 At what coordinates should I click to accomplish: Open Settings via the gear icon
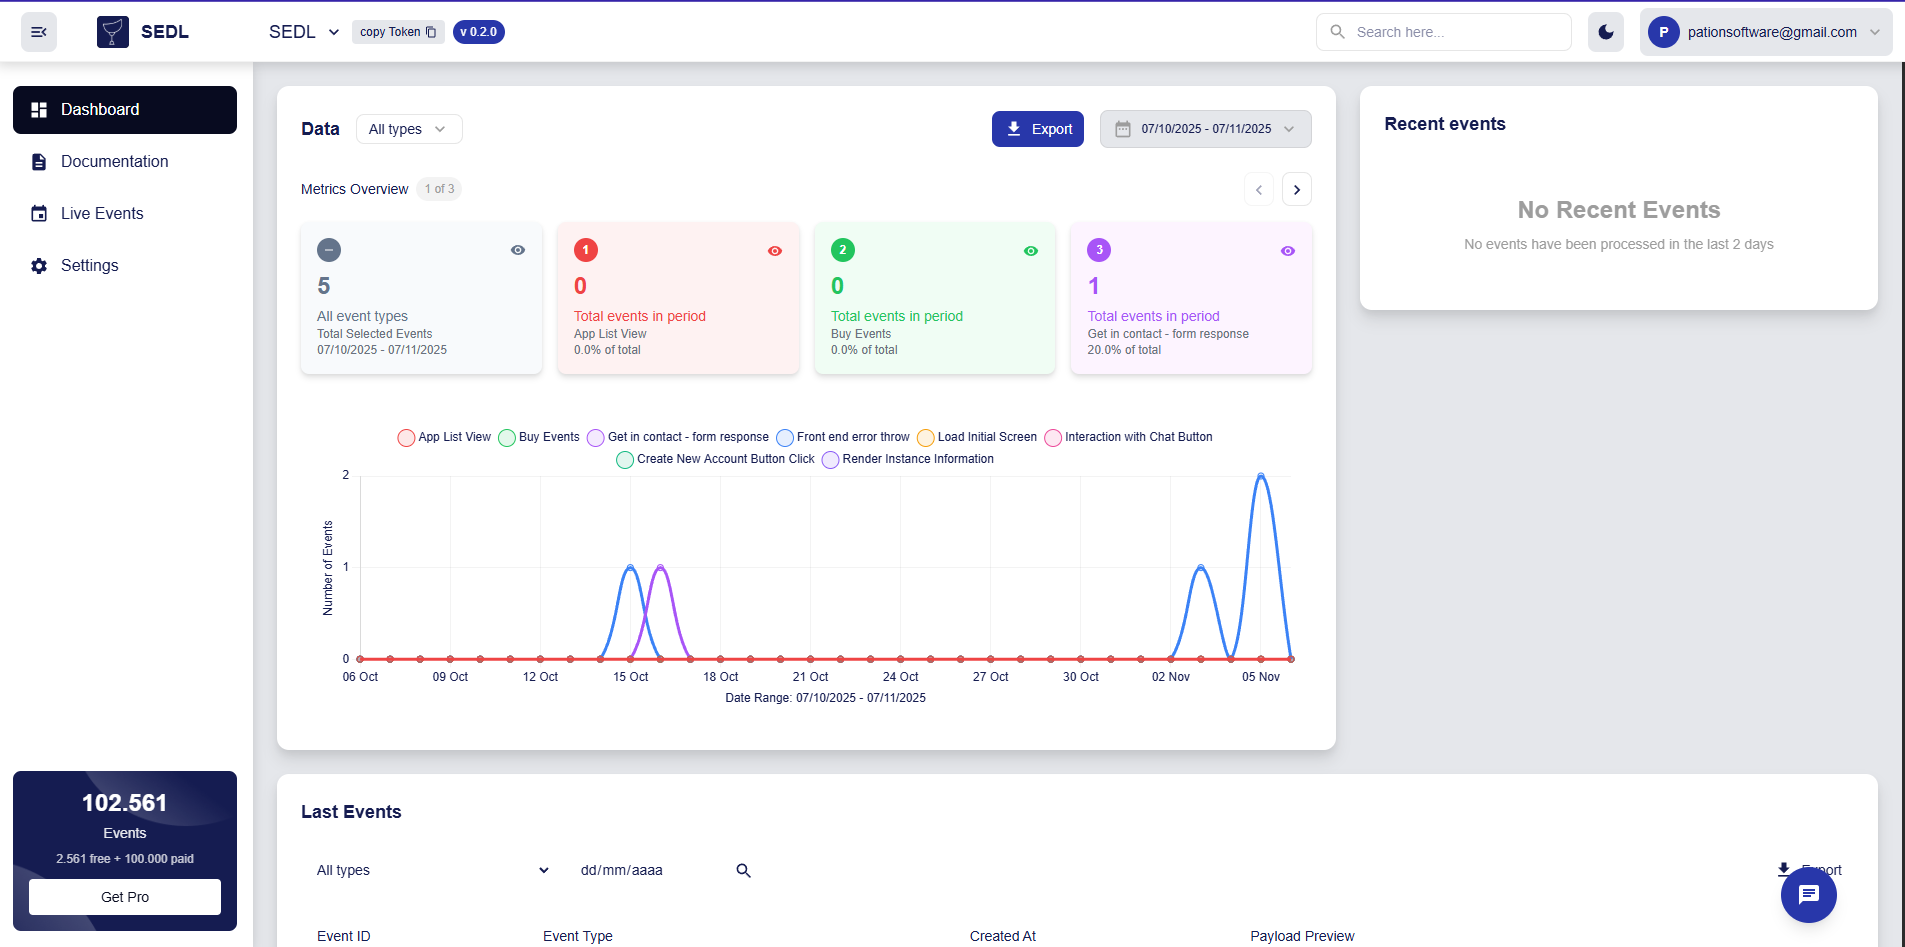click(89, 265)
